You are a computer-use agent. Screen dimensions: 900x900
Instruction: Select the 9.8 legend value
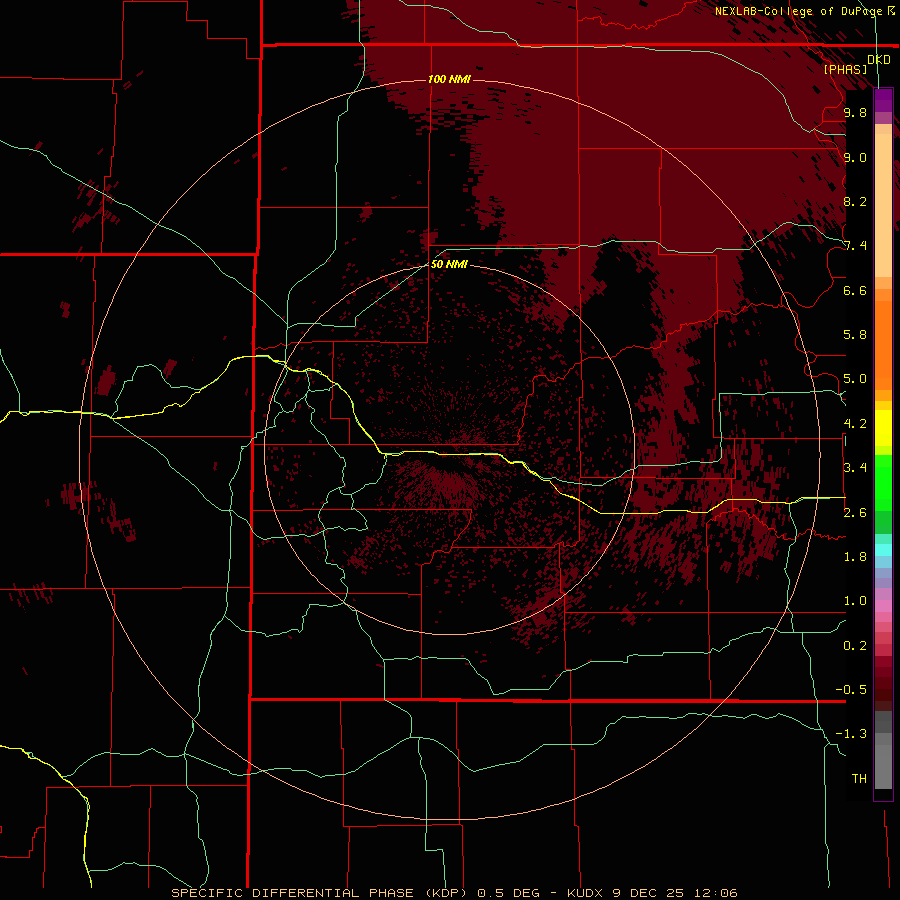coord(855,112)
